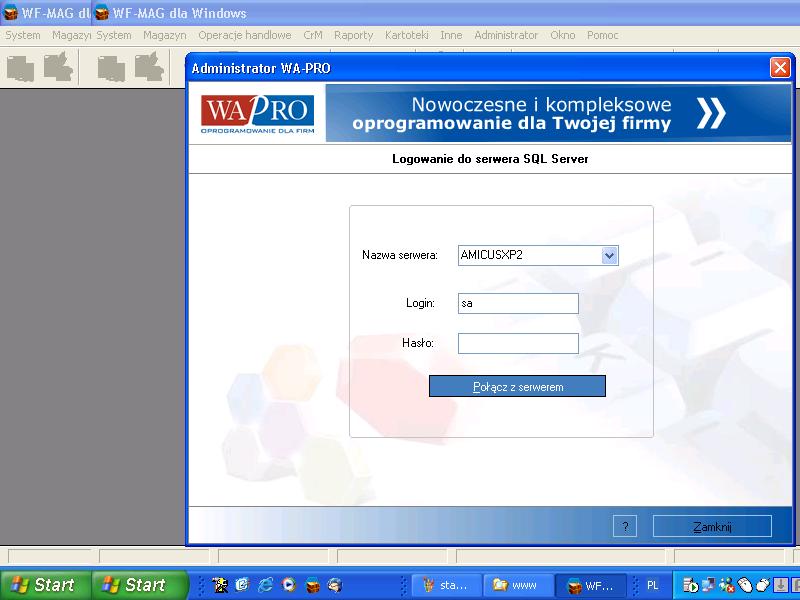Open Windows Media Player quick launch icon

288,585
